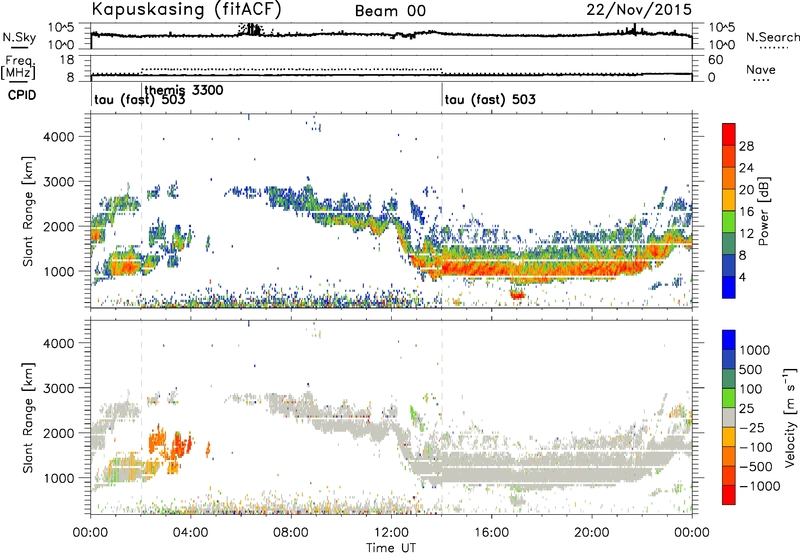Click the 'Kapuskasing (fitACF)' plot title
800x554 pixels.
tap(186, 9)
